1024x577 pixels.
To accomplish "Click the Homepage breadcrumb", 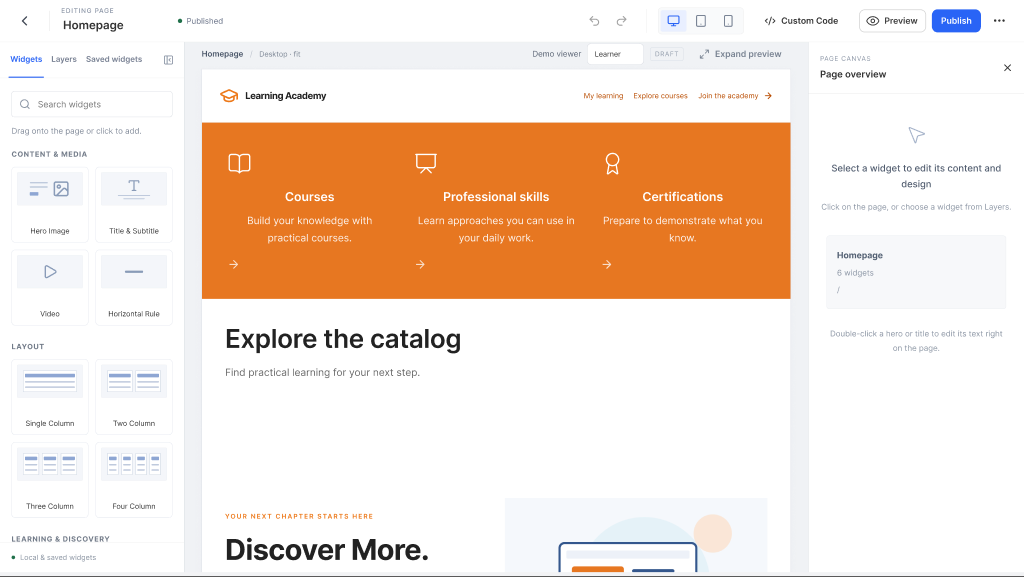I will pos(222,54).
